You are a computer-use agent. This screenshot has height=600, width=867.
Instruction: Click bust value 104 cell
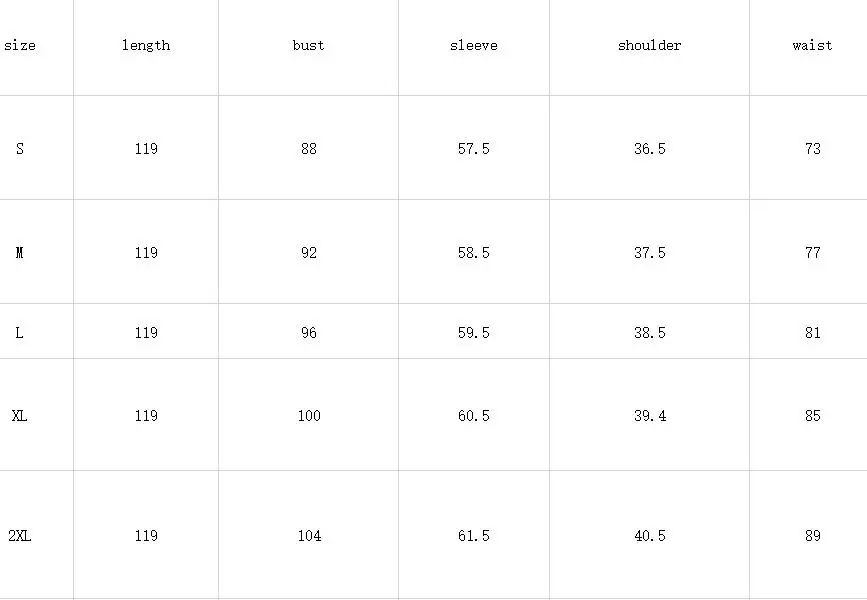click(309, 535)
